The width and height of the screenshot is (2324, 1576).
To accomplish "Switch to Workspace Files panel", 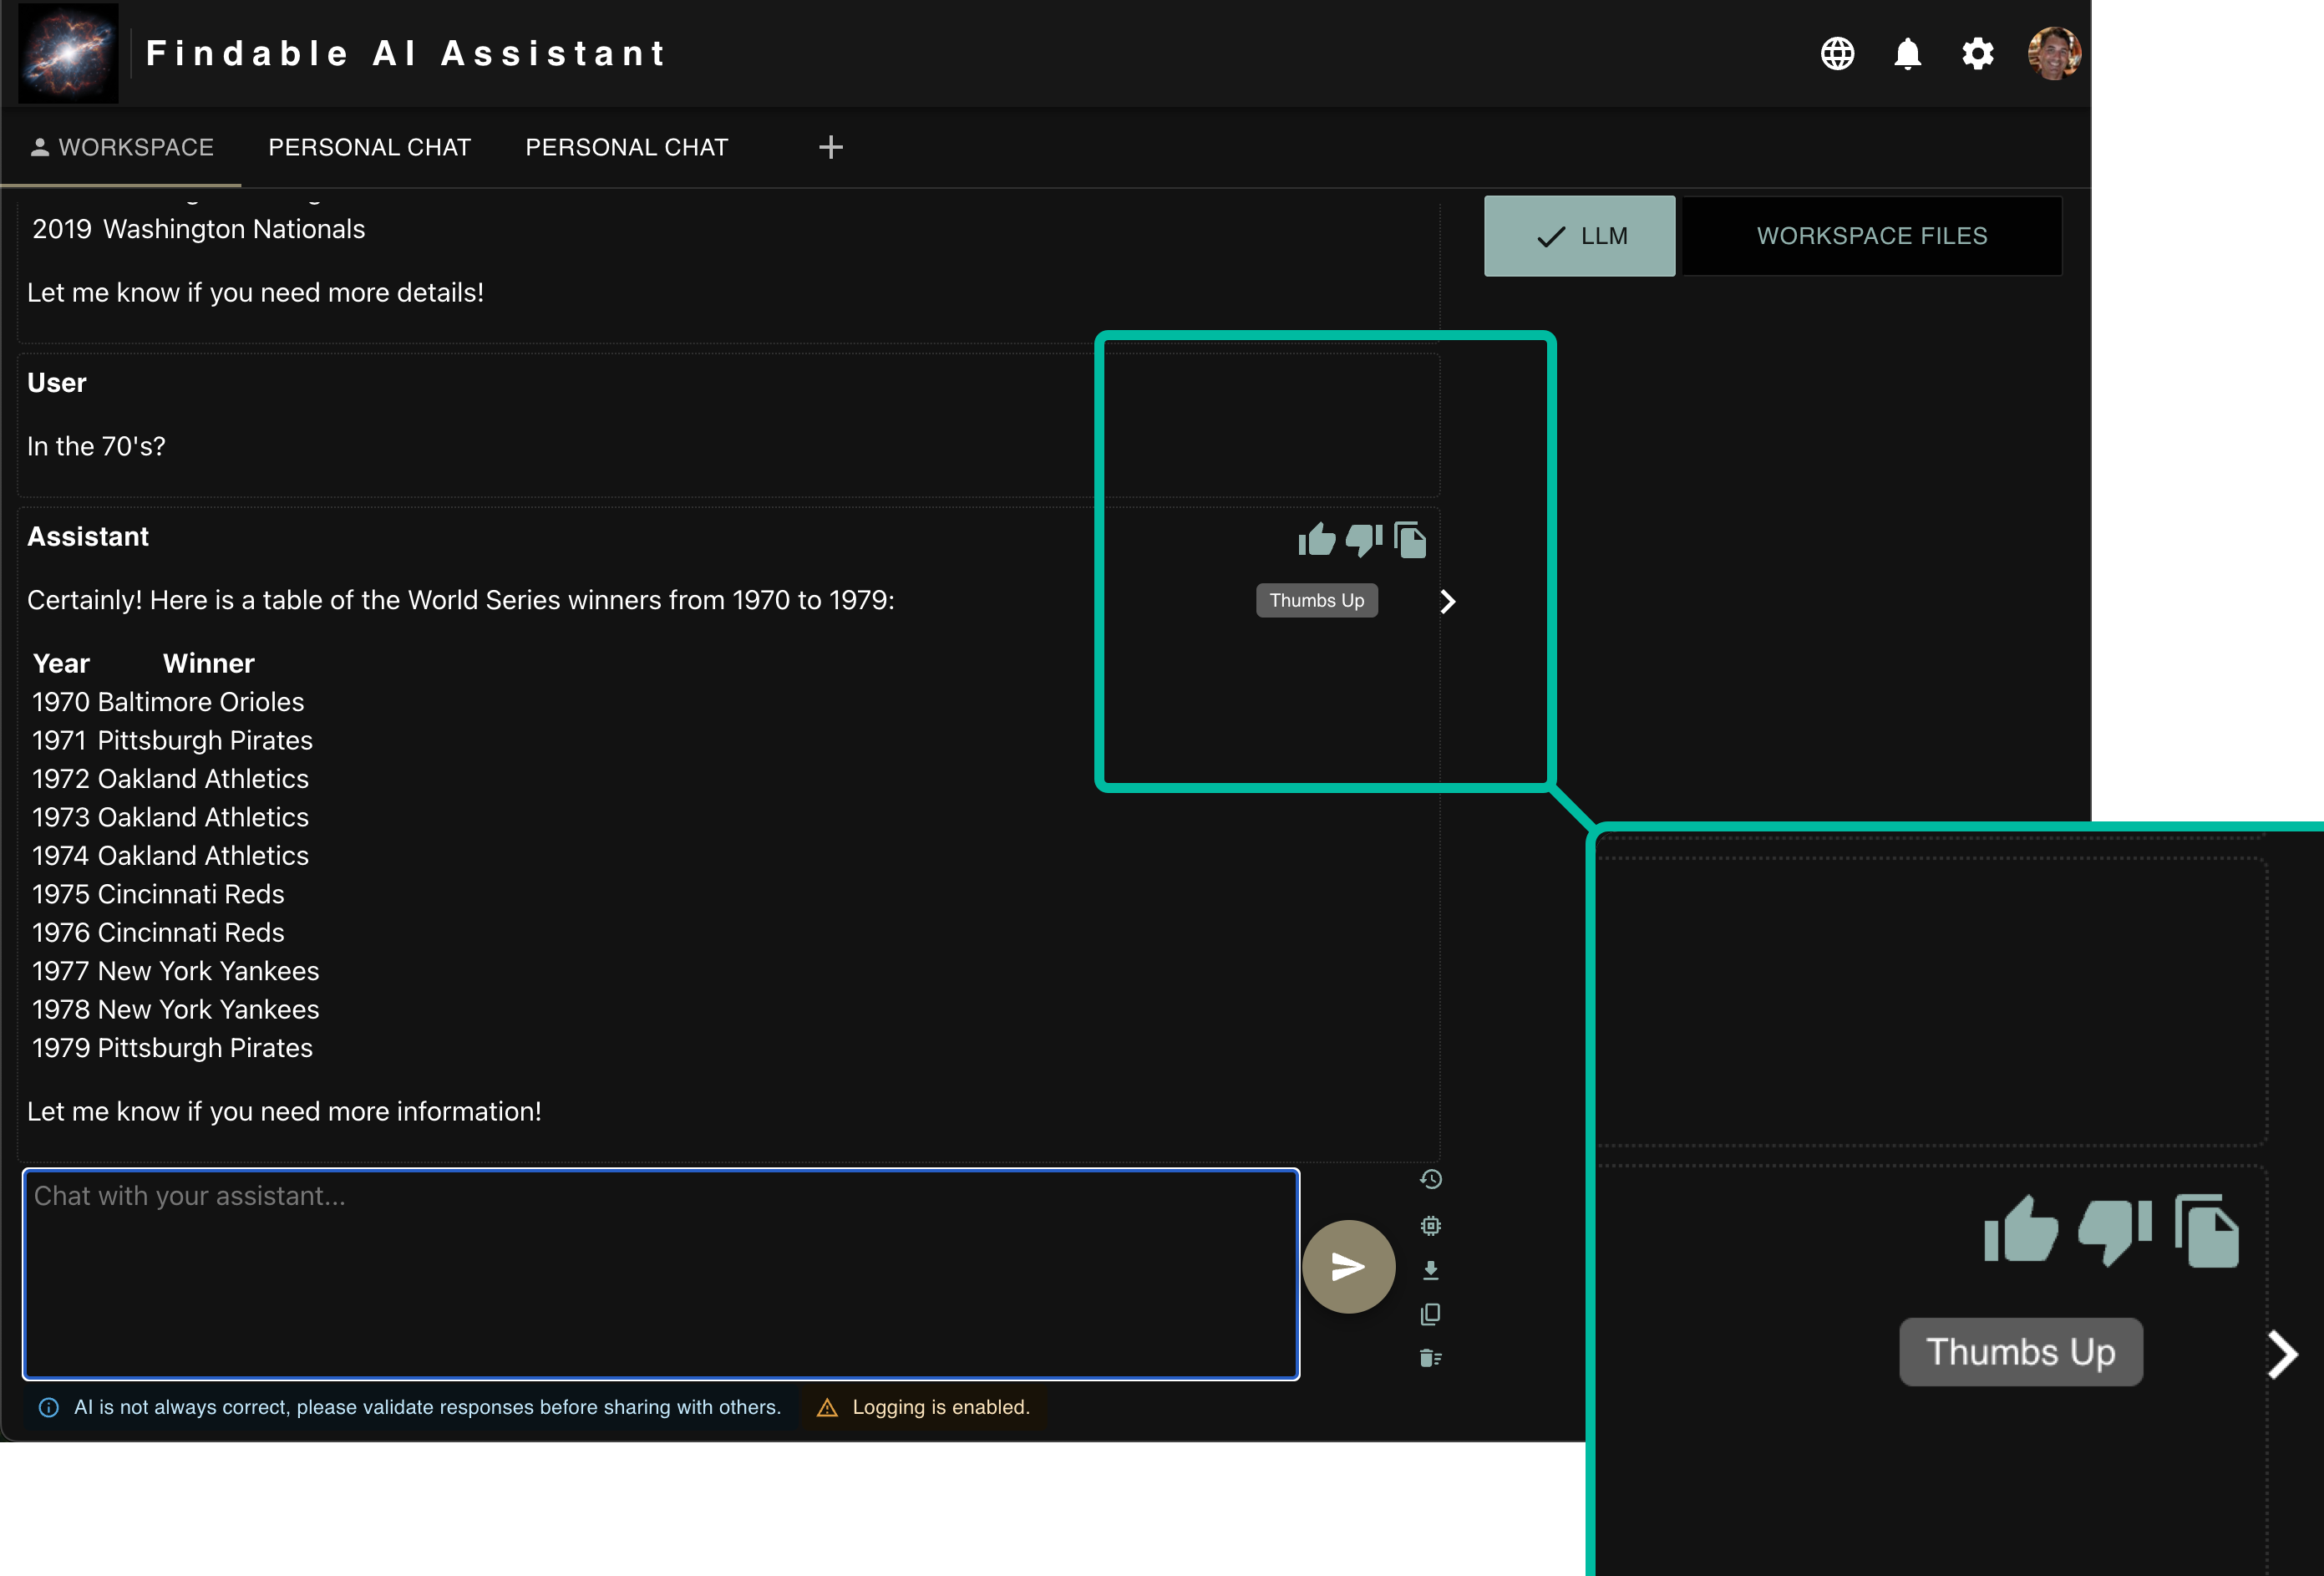I will (1871, 236).
